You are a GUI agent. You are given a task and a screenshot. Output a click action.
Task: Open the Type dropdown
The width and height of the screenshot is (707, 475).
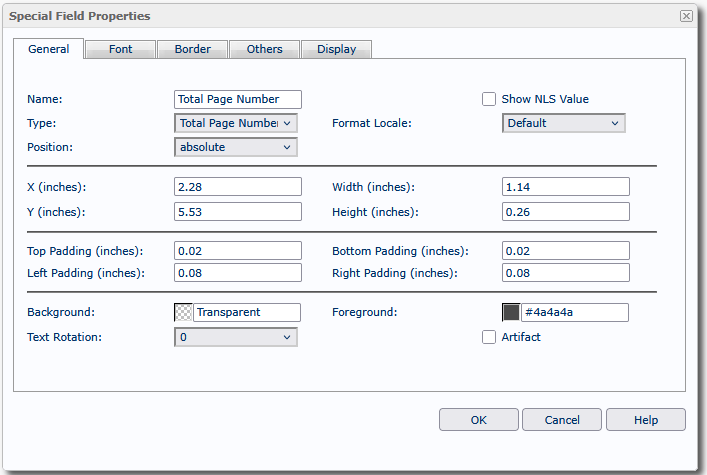(236, 123)
